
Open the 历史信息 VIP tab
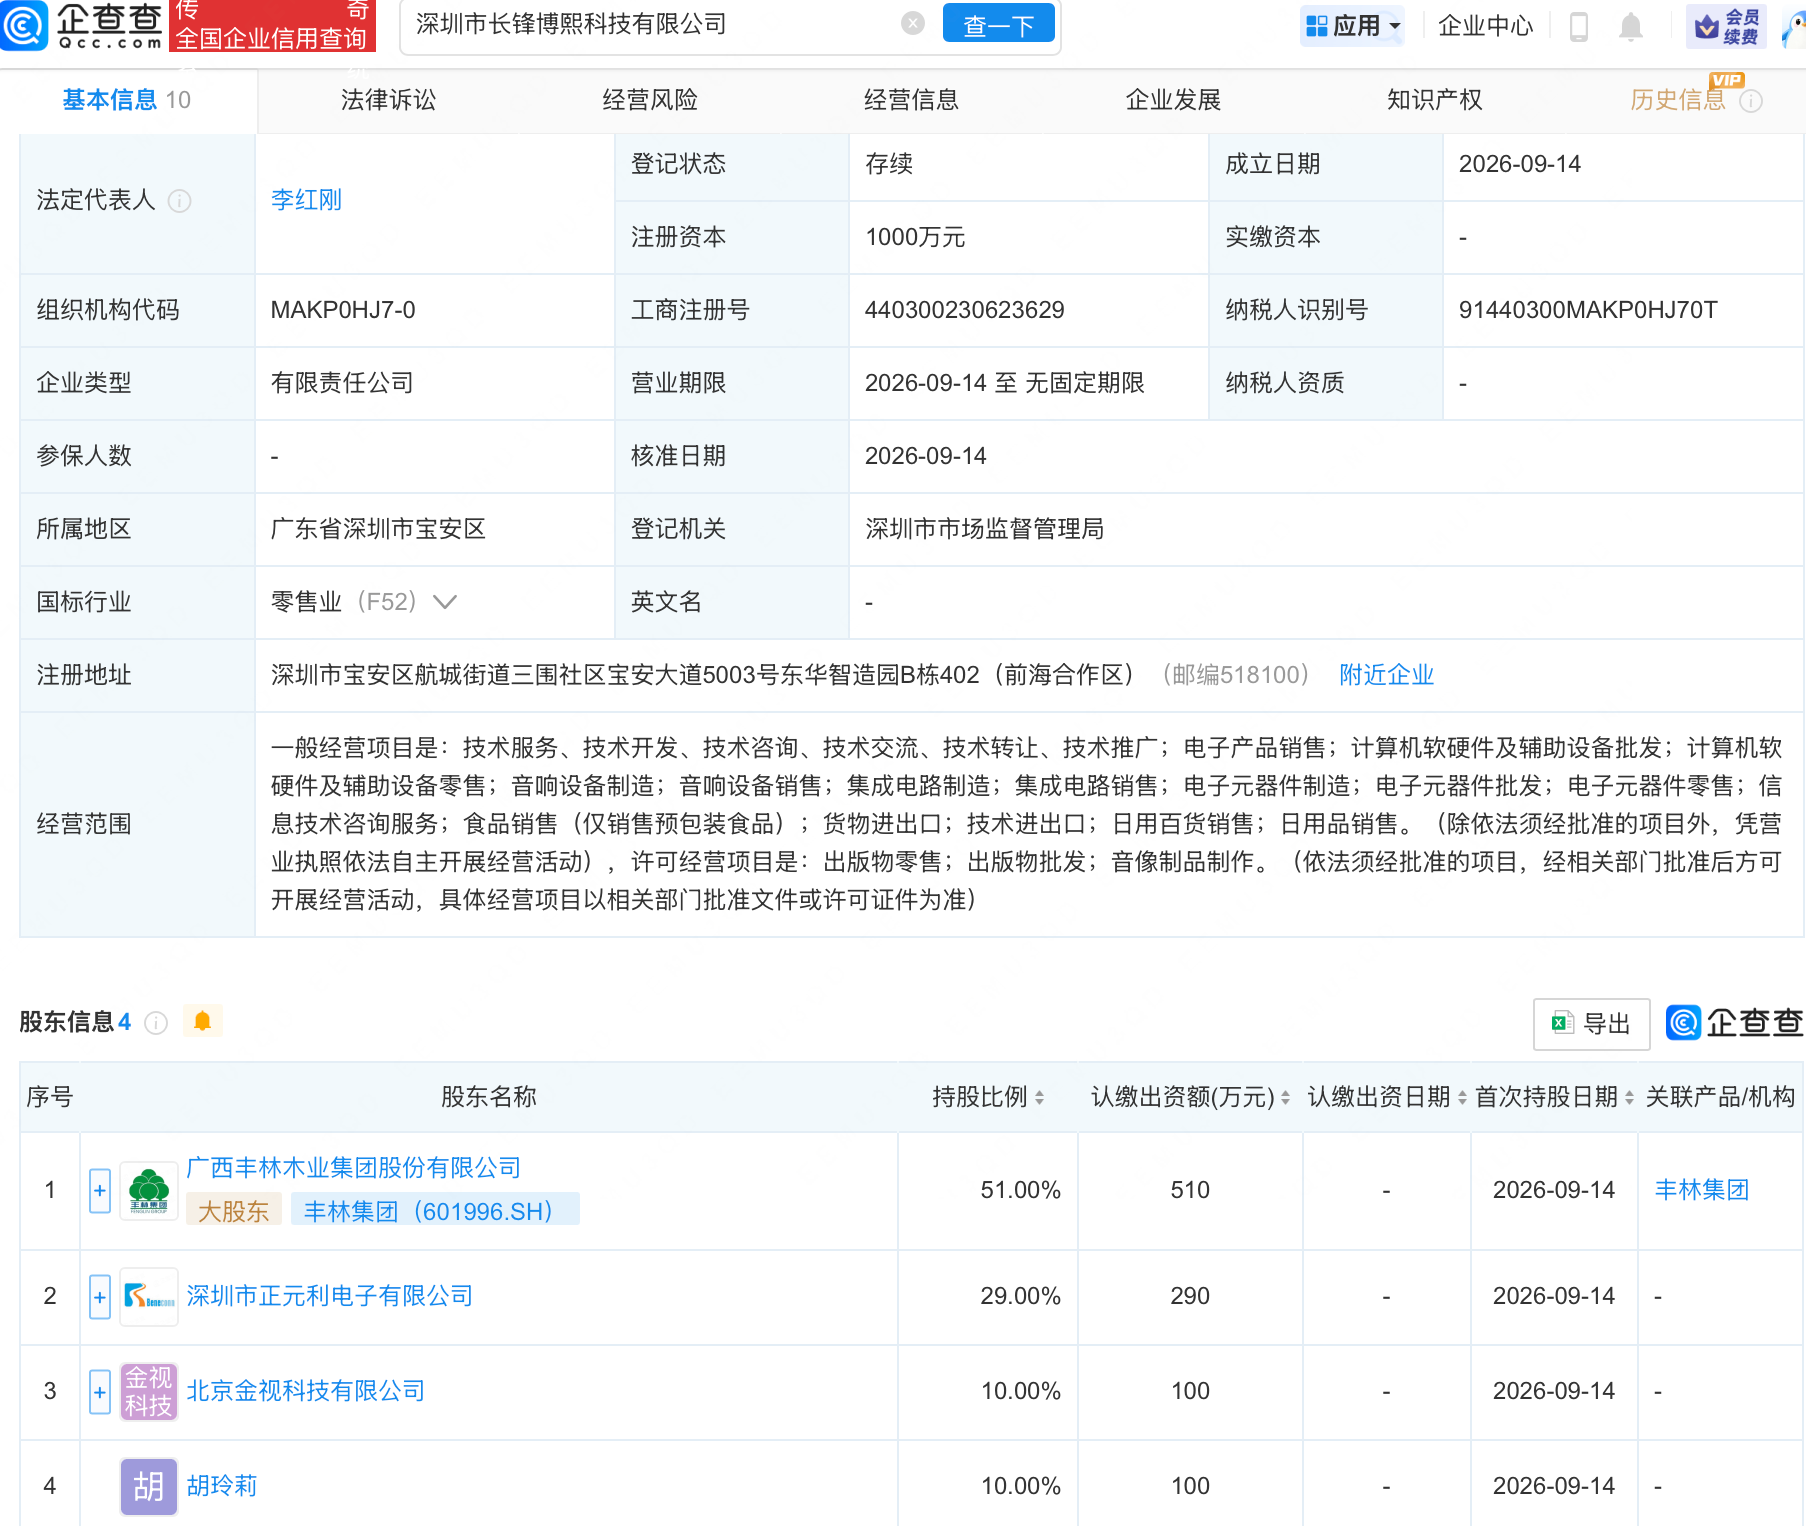(x=1678, y=100)
